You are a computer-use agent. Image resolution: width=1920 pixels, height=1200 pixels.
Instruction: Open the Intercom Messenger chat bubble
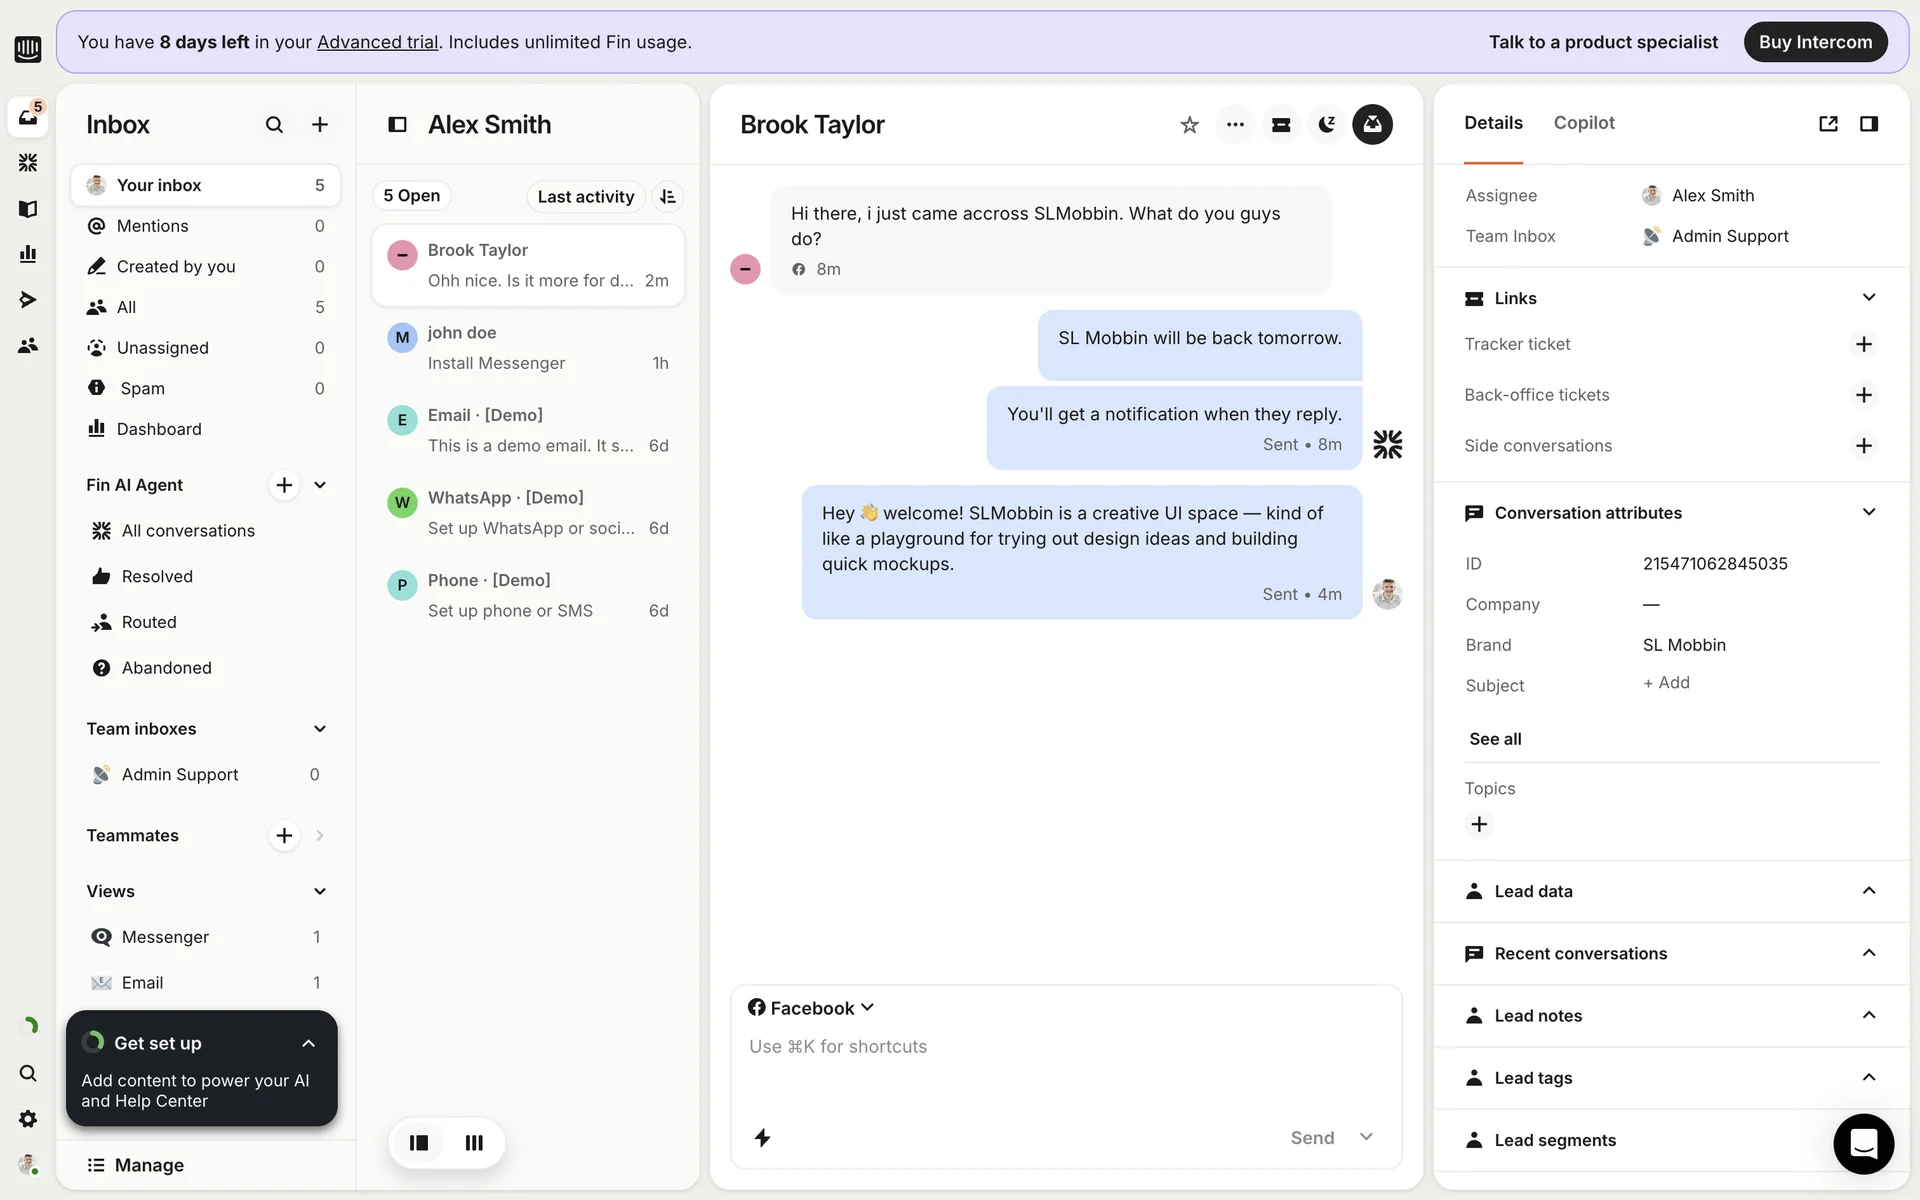pyautogui.click(x=1863, y=1143)
